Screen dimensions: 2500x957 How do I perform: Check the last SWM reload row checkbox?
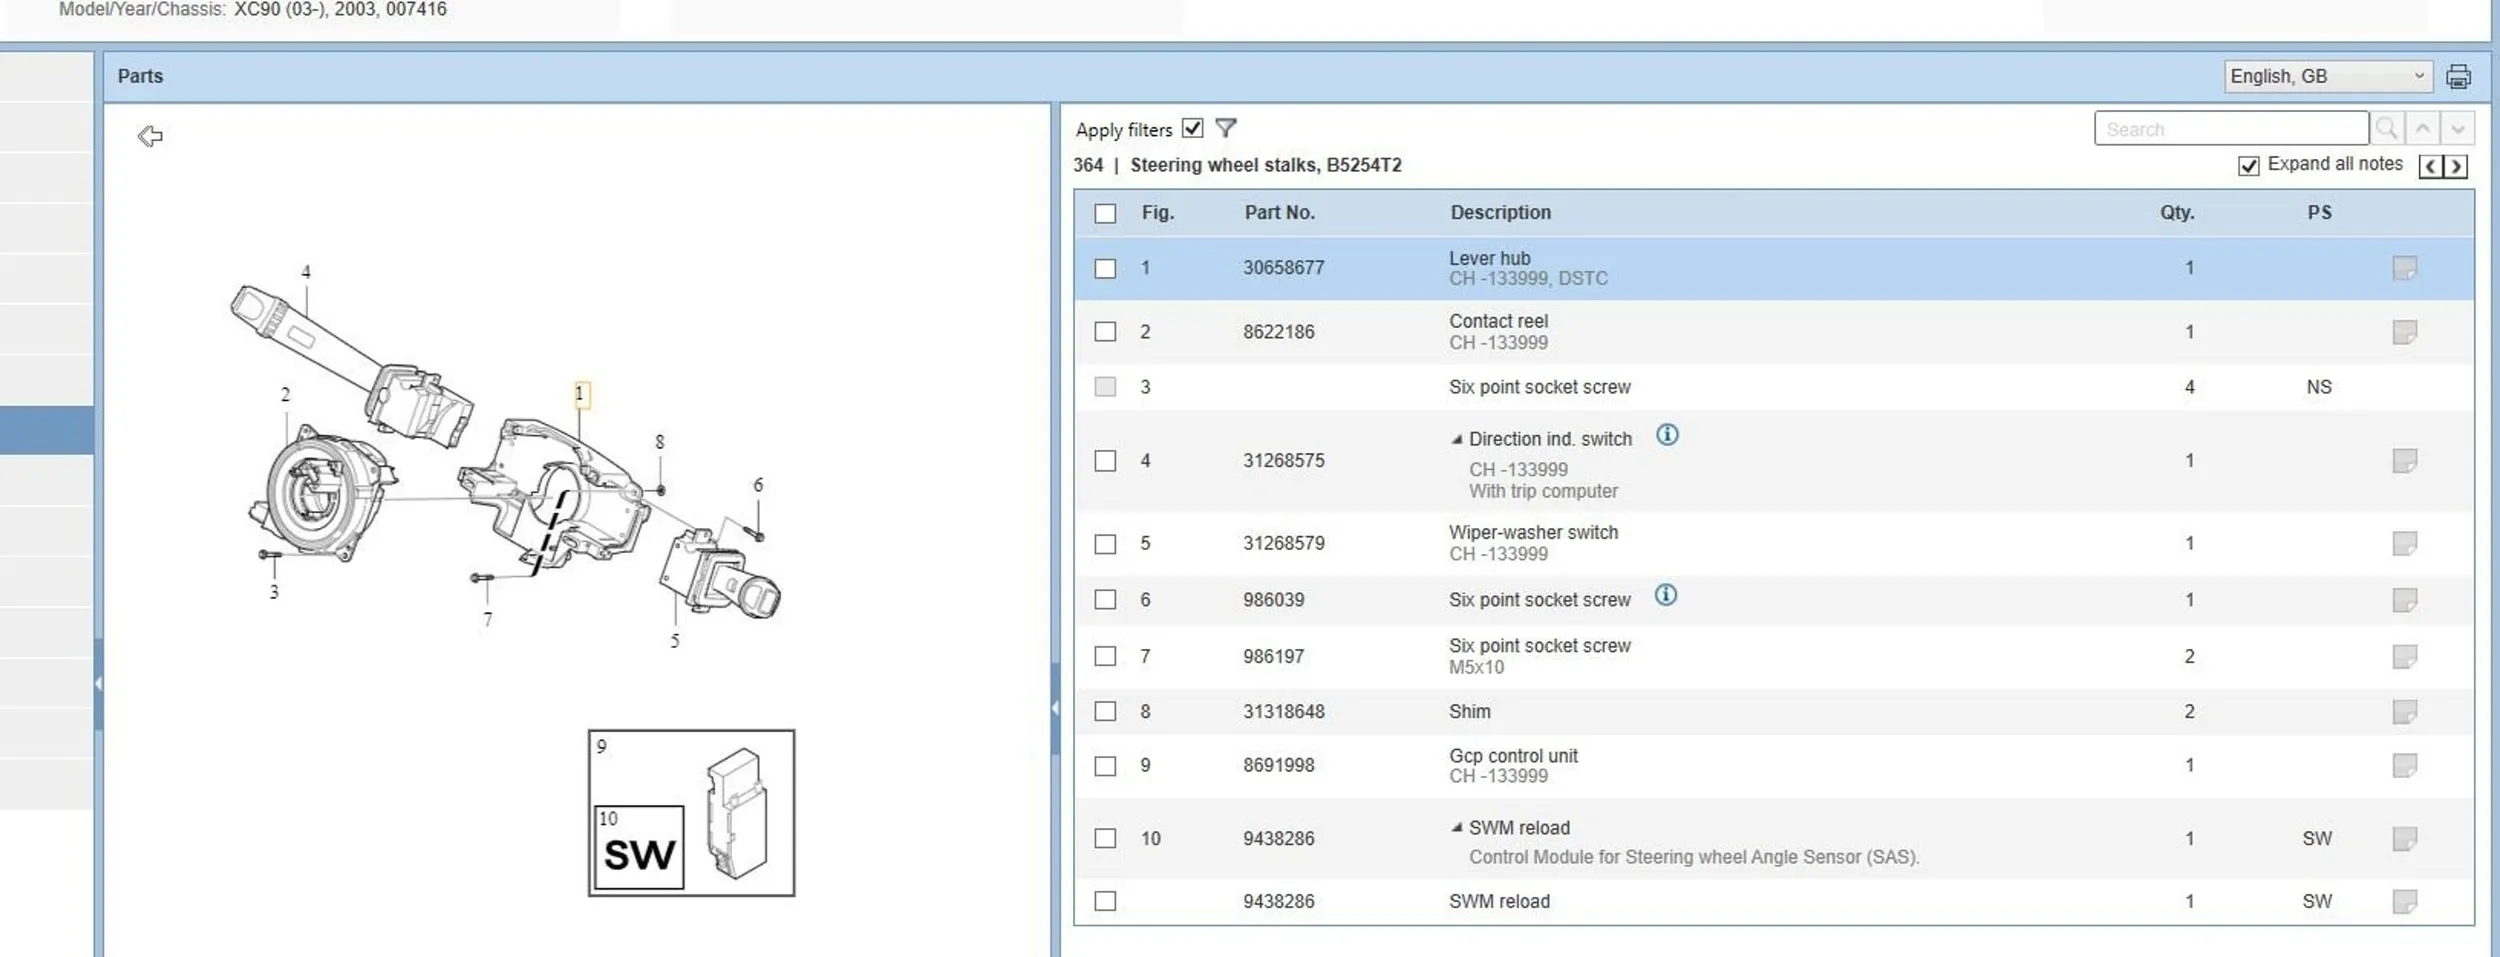[x=1105, y=902]
